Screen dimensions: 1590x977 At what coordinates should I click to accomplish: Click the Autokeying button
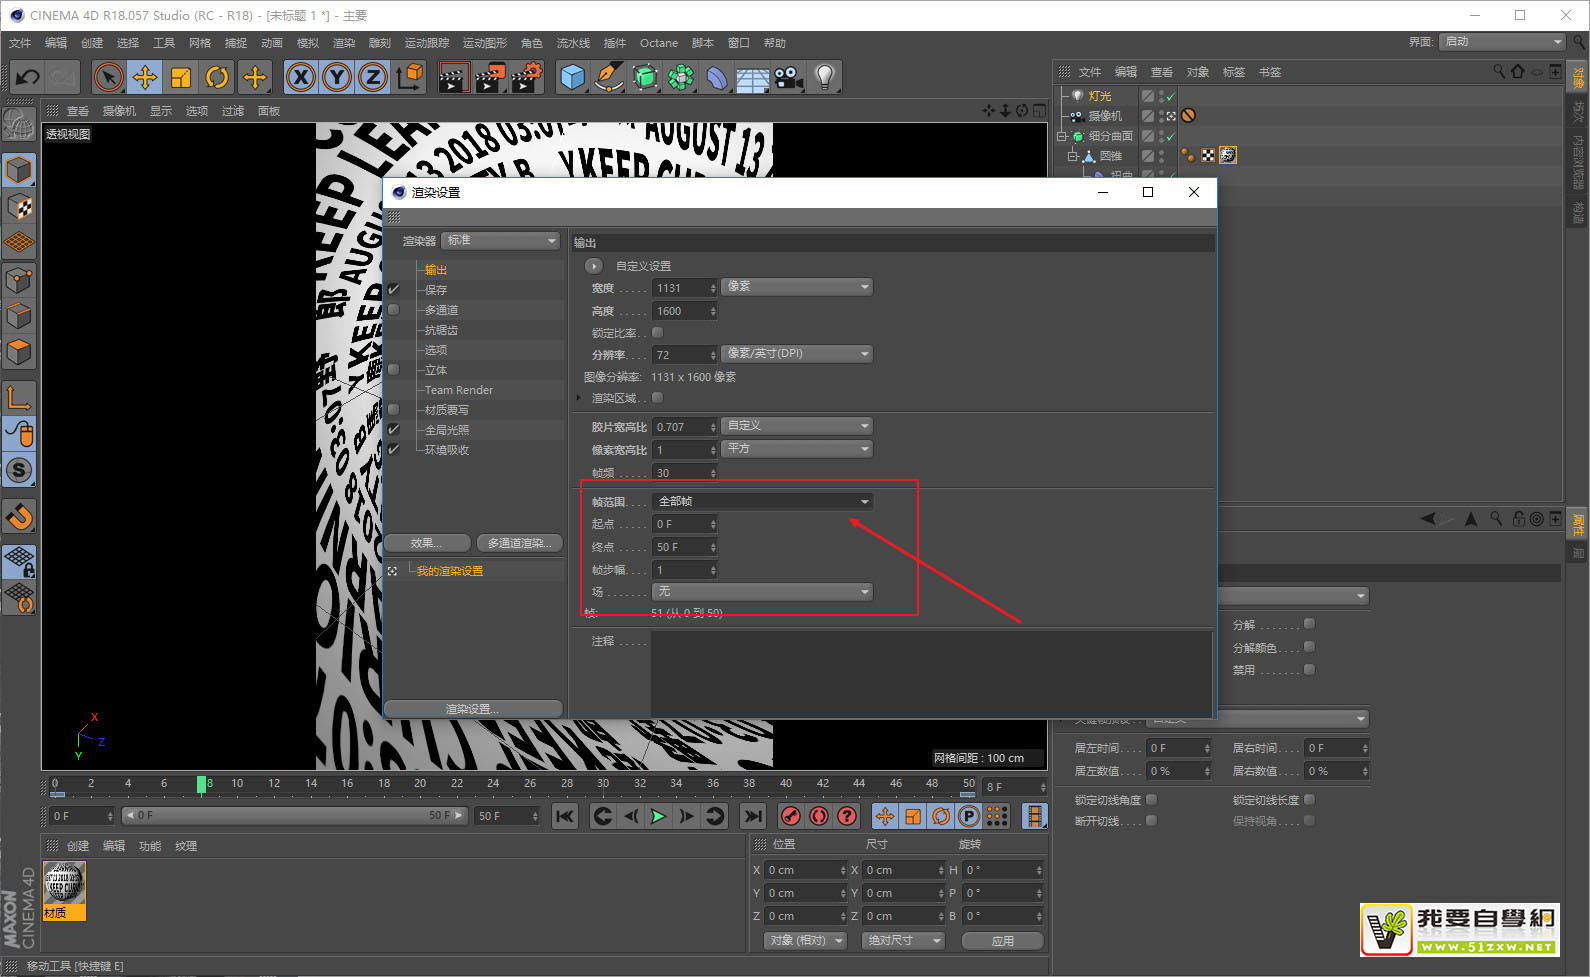click(x=819, y=816)
